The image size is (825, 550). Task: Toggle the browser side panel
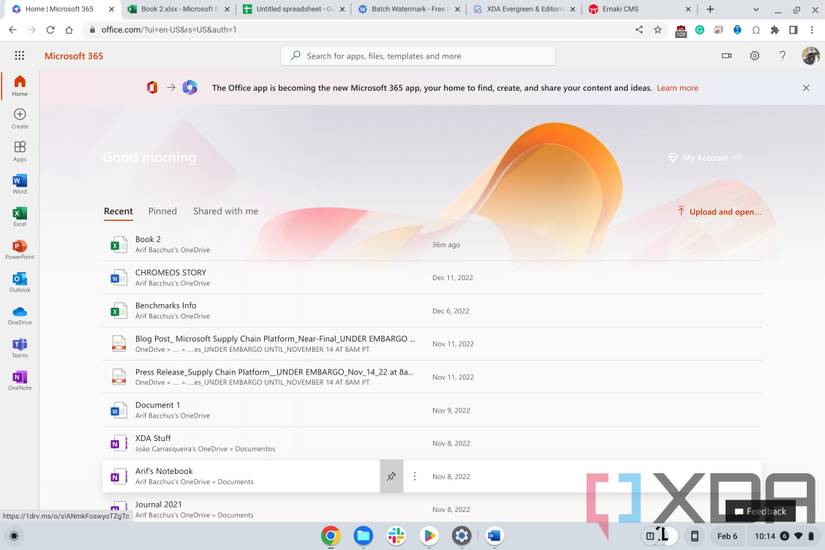(x=793, y=30)
